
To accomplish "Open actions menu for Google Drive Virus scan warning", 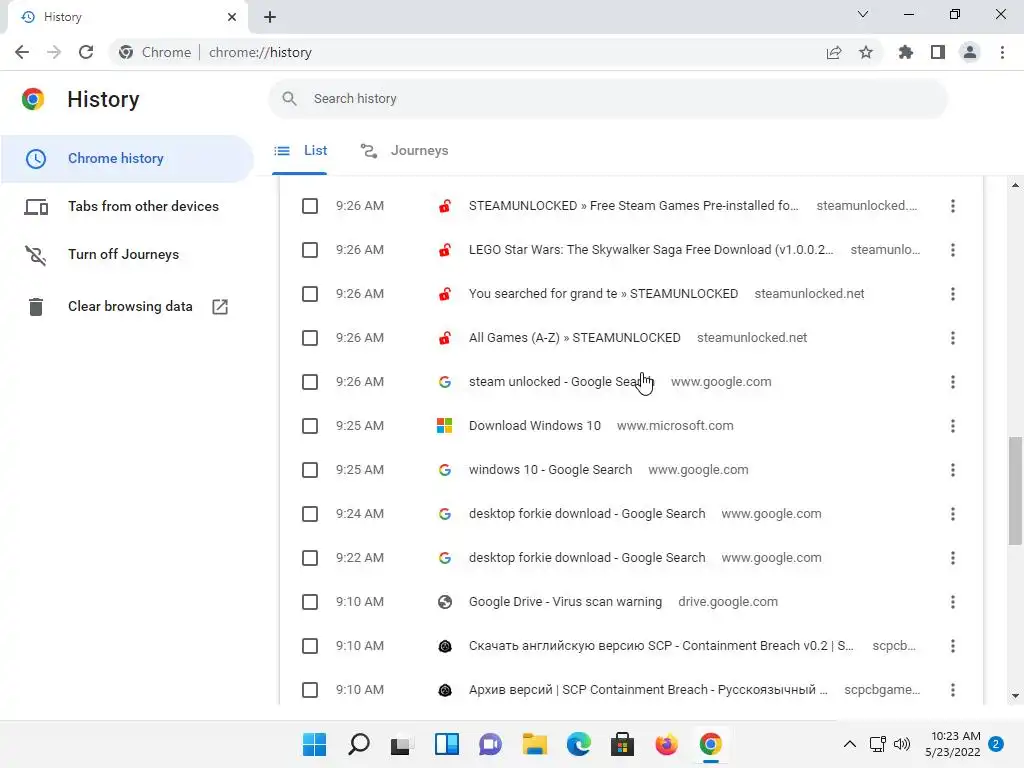I will click(x=953, y=602).
